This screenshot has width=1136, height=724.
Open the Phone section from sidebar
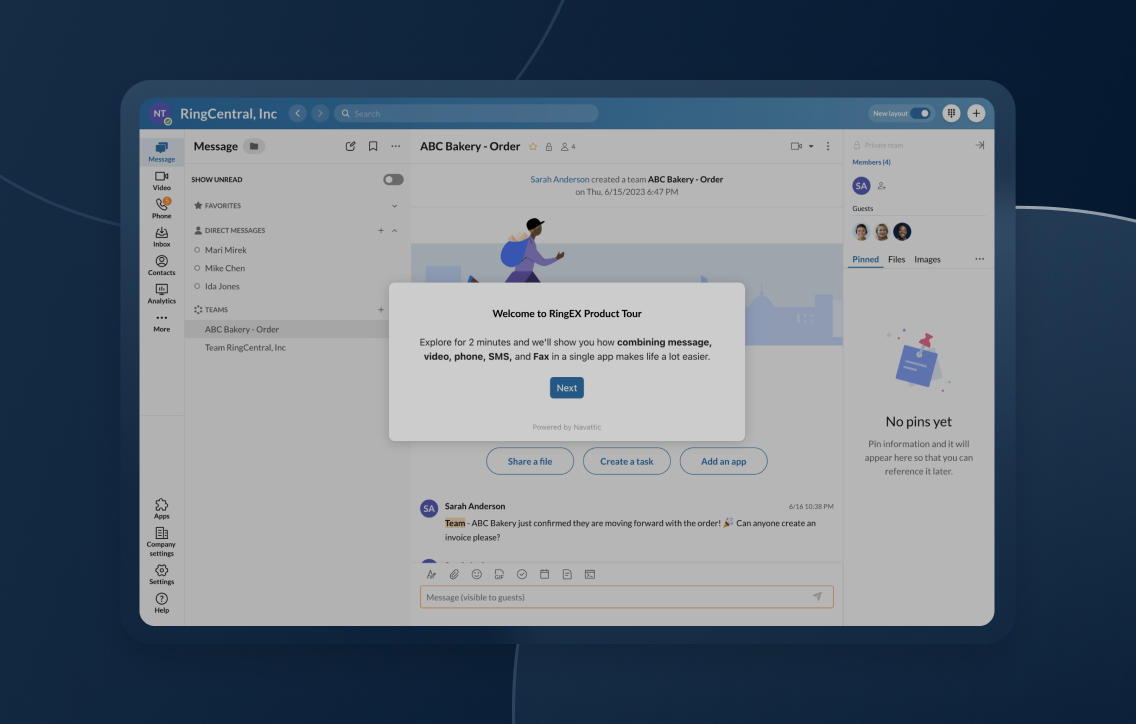click(x=161, y=209)
